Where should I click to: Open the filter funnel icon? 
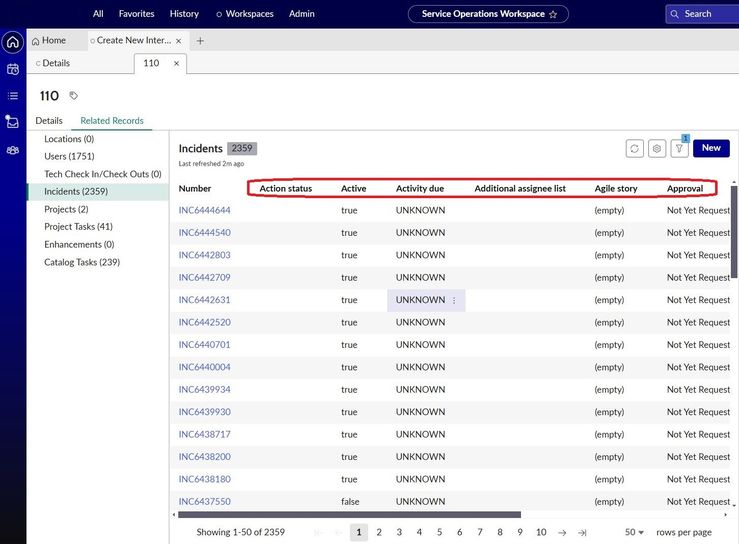[x=679, y=148]
